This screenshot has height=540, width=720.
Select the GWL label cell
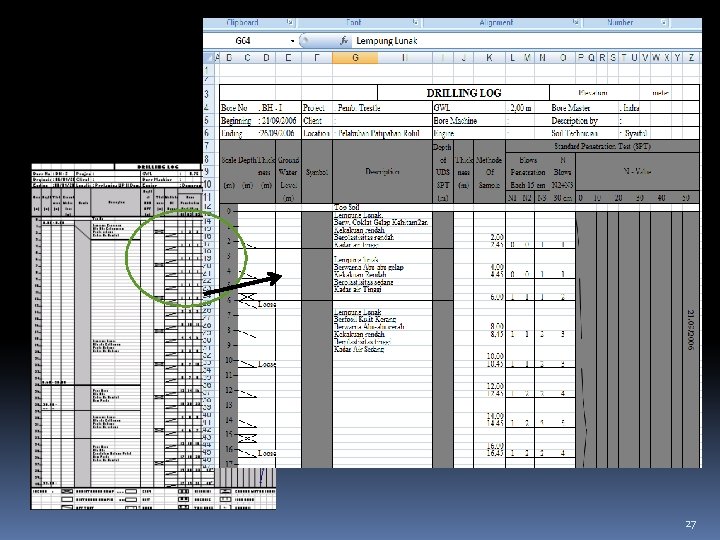tap(442, 108)
